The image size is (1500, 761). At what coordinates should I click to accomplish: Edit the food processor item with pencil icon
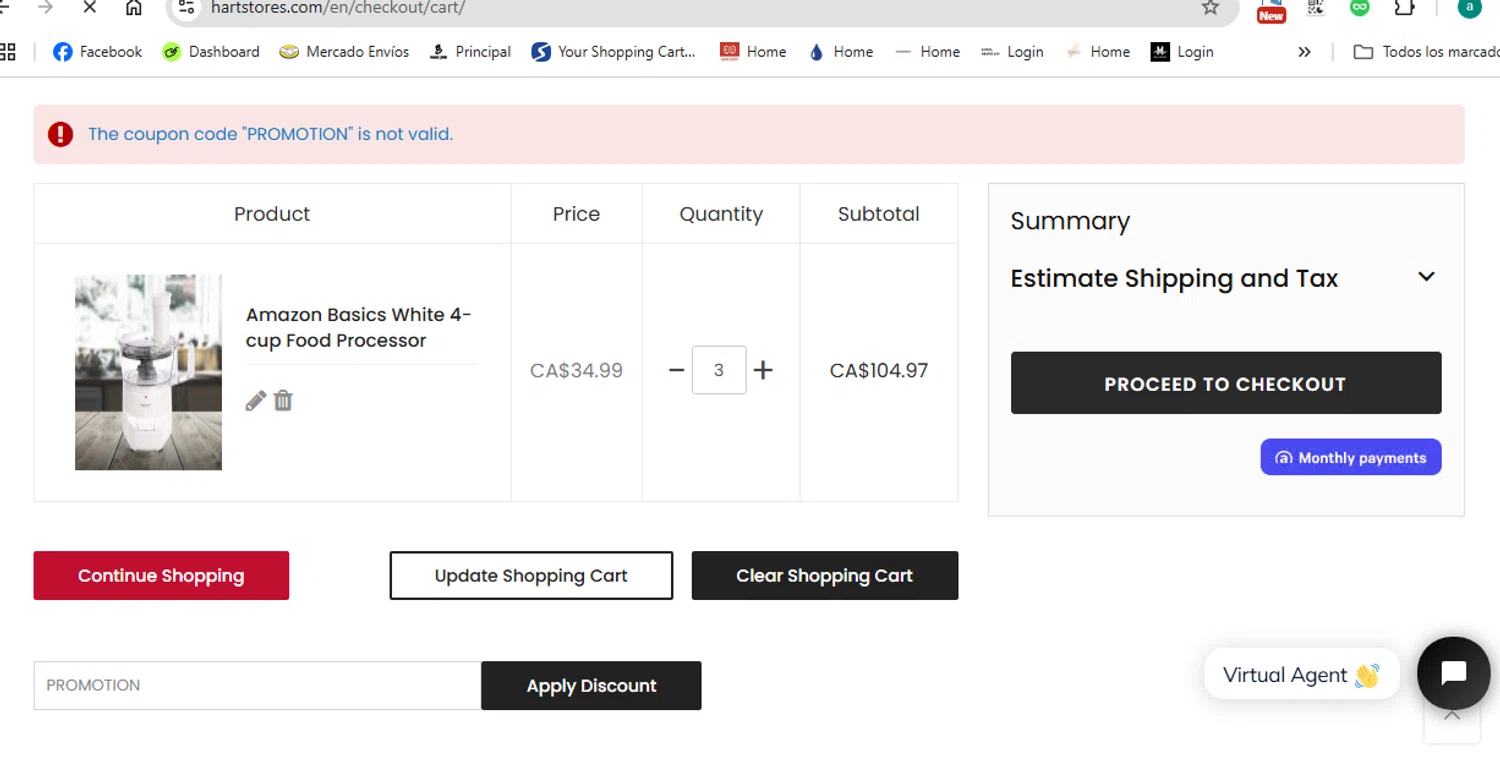tap(255, 401)
